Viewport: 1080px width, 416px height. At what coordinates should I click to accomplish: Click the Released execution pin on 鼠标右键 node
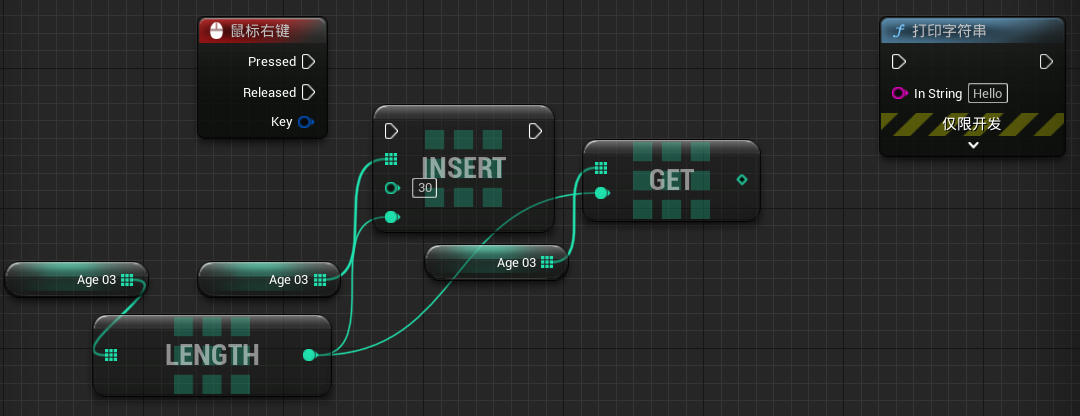click(309, 92)
